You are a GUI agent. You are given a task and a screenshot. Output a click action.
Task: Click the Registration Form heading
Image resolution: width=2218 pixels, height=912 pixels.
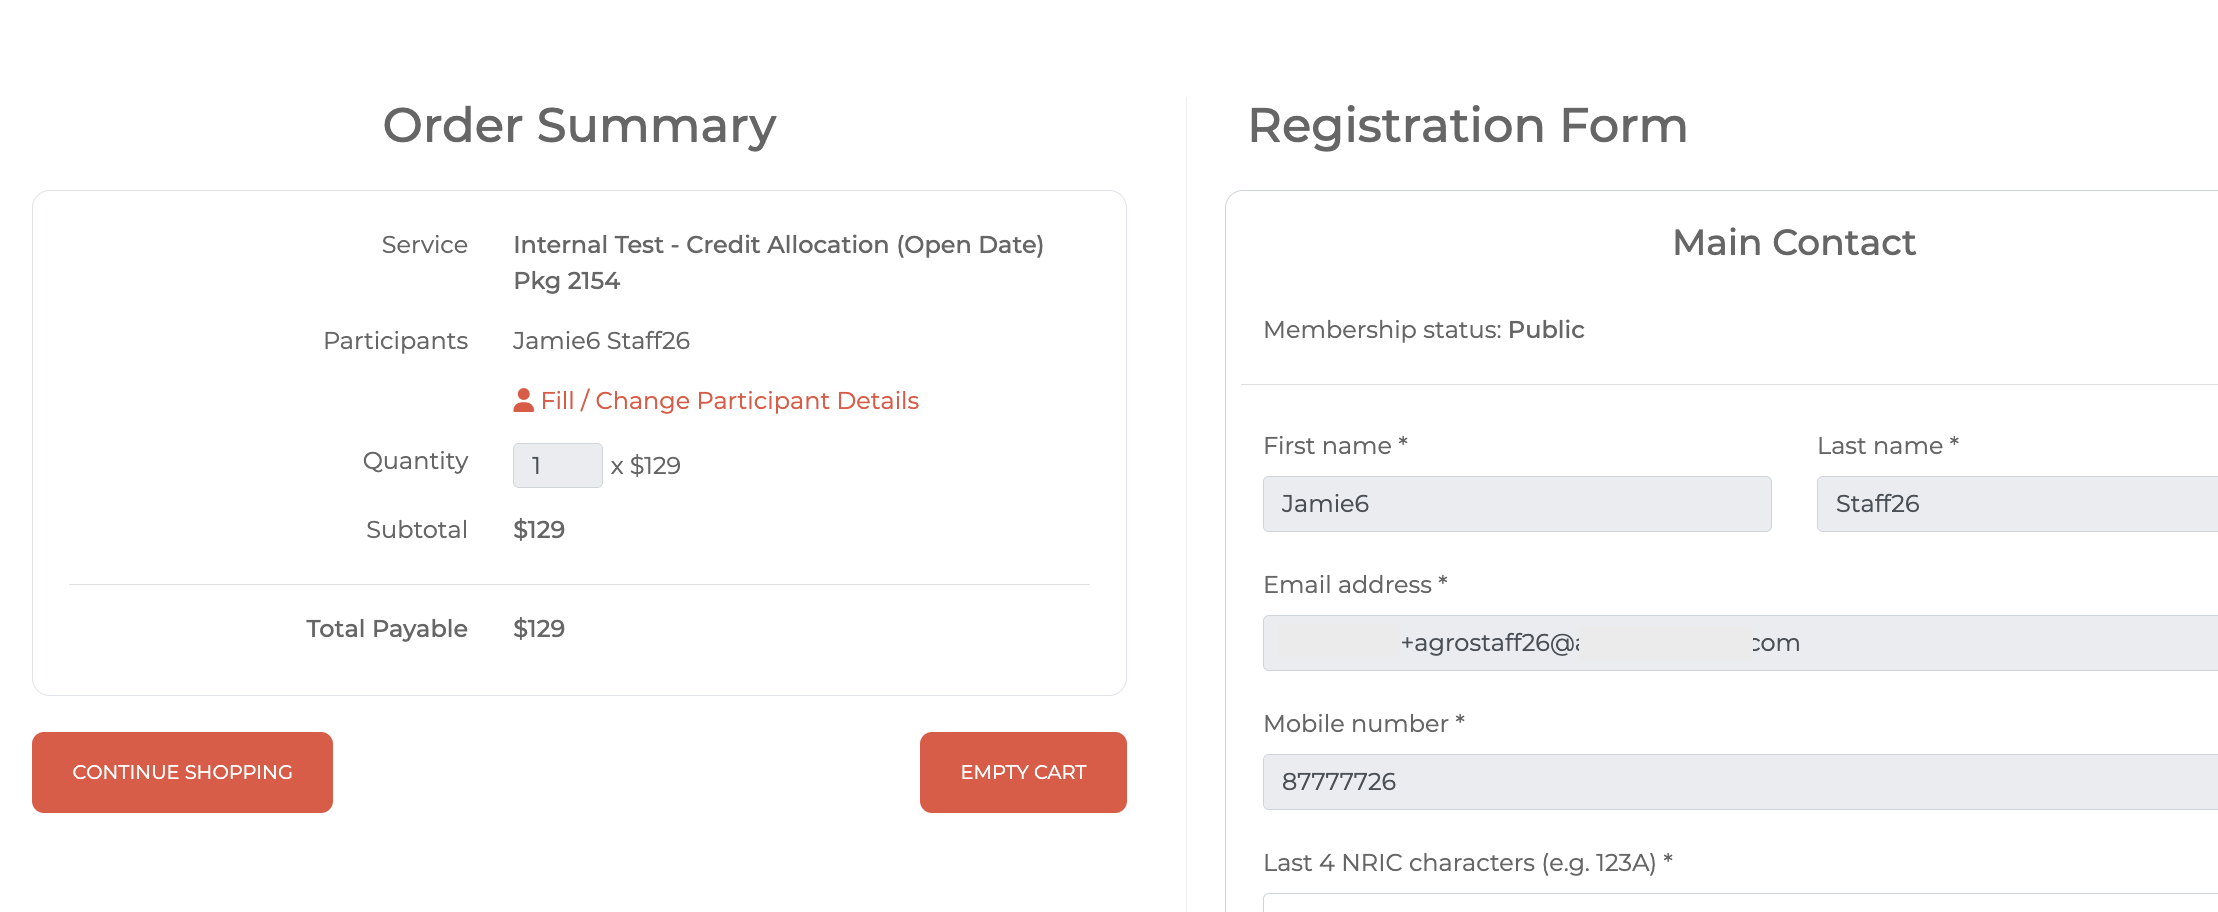1467,126
